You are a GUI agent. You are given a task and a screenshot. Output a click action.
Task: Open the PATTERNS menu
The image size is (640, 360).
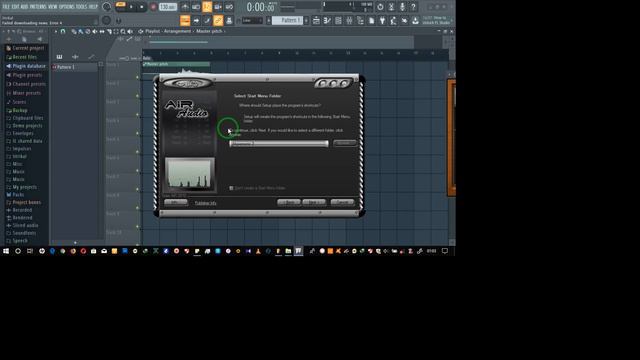(x=38, y=7)
